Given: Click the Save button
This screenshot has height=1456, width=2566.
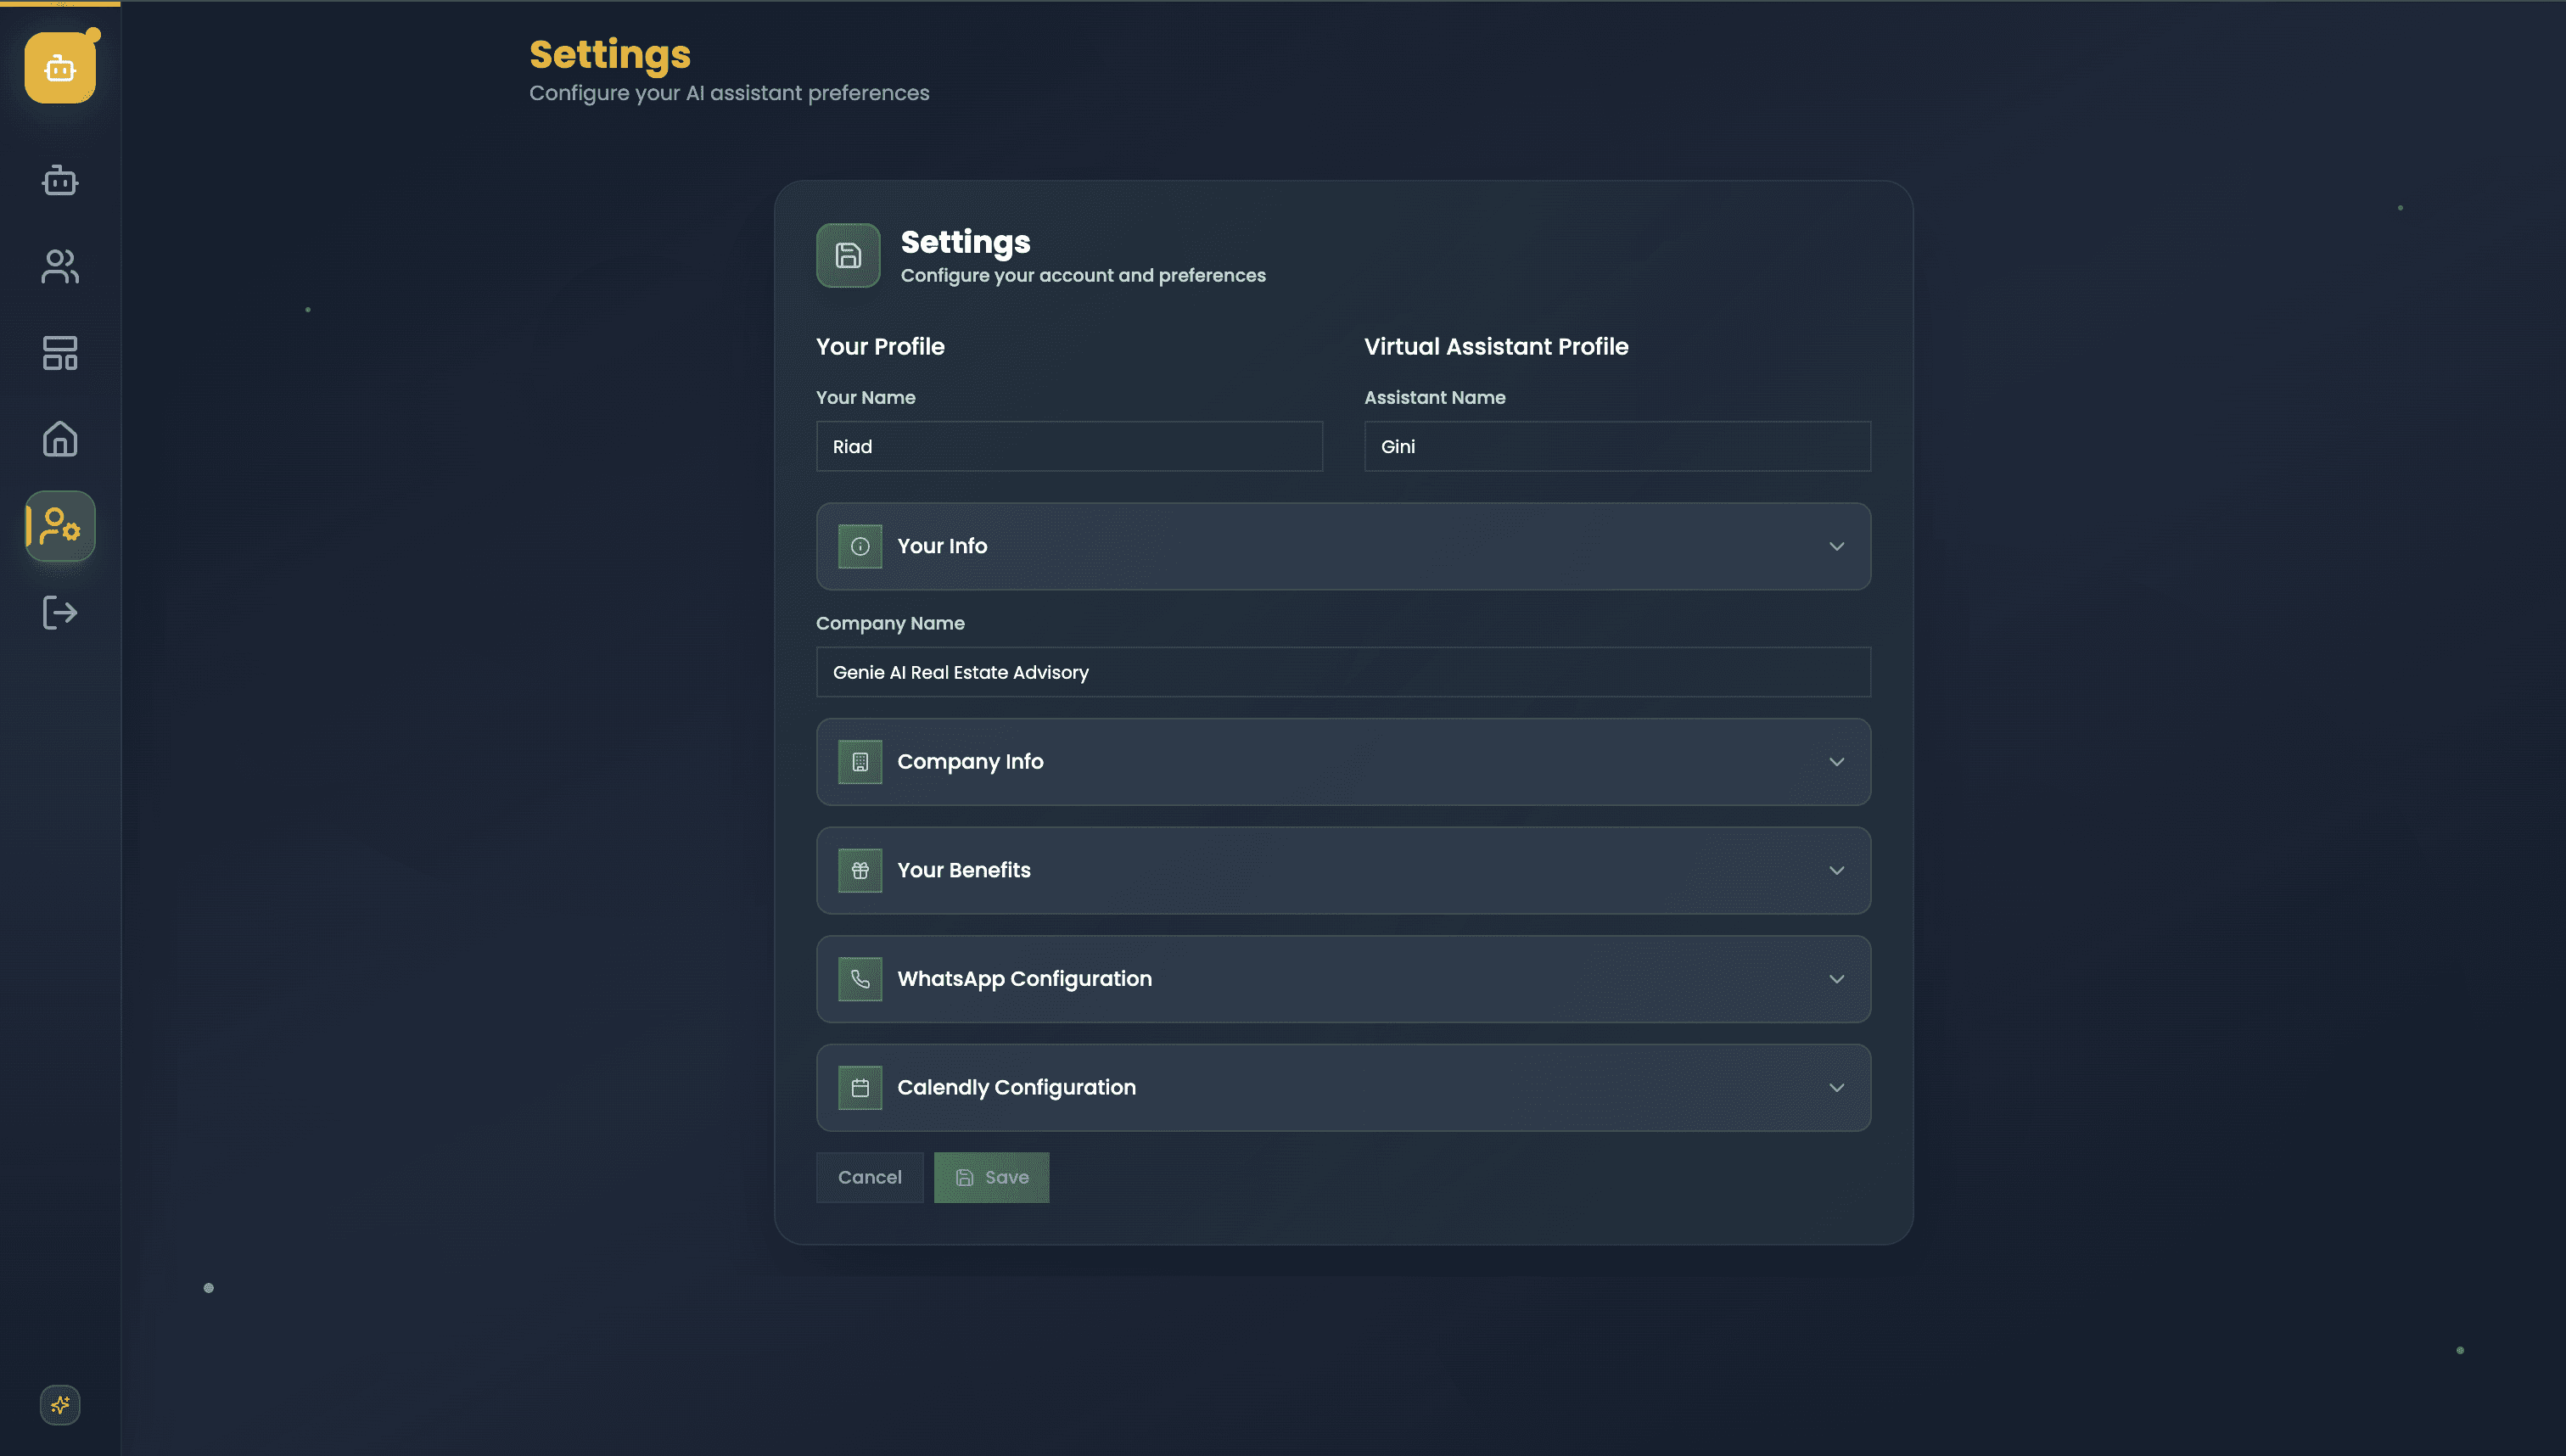Looking at the screenshot, I should (x=991, y=1177).
